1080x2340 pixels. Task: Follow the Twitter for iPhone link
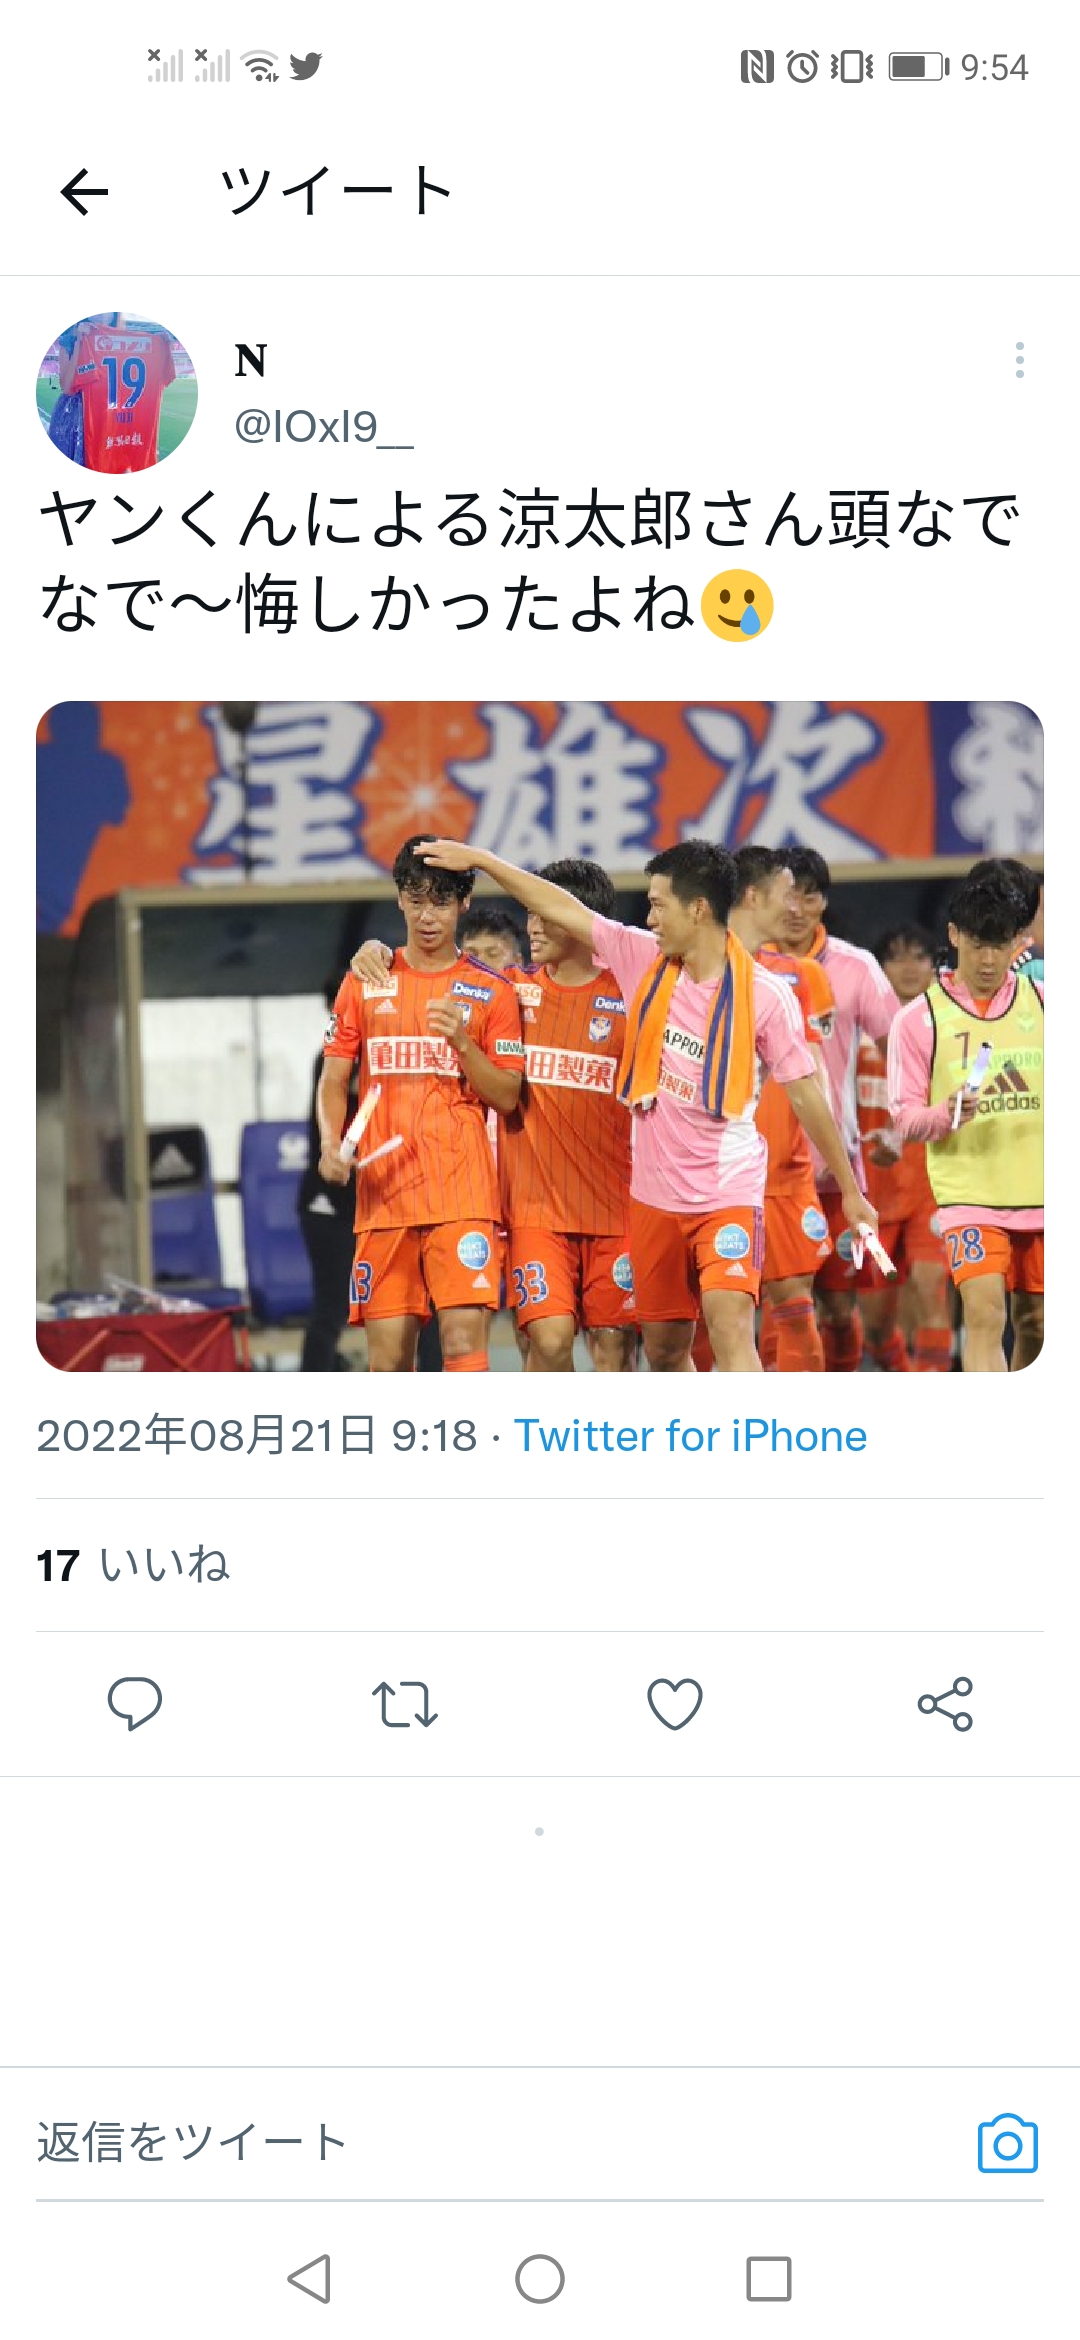690,1436
